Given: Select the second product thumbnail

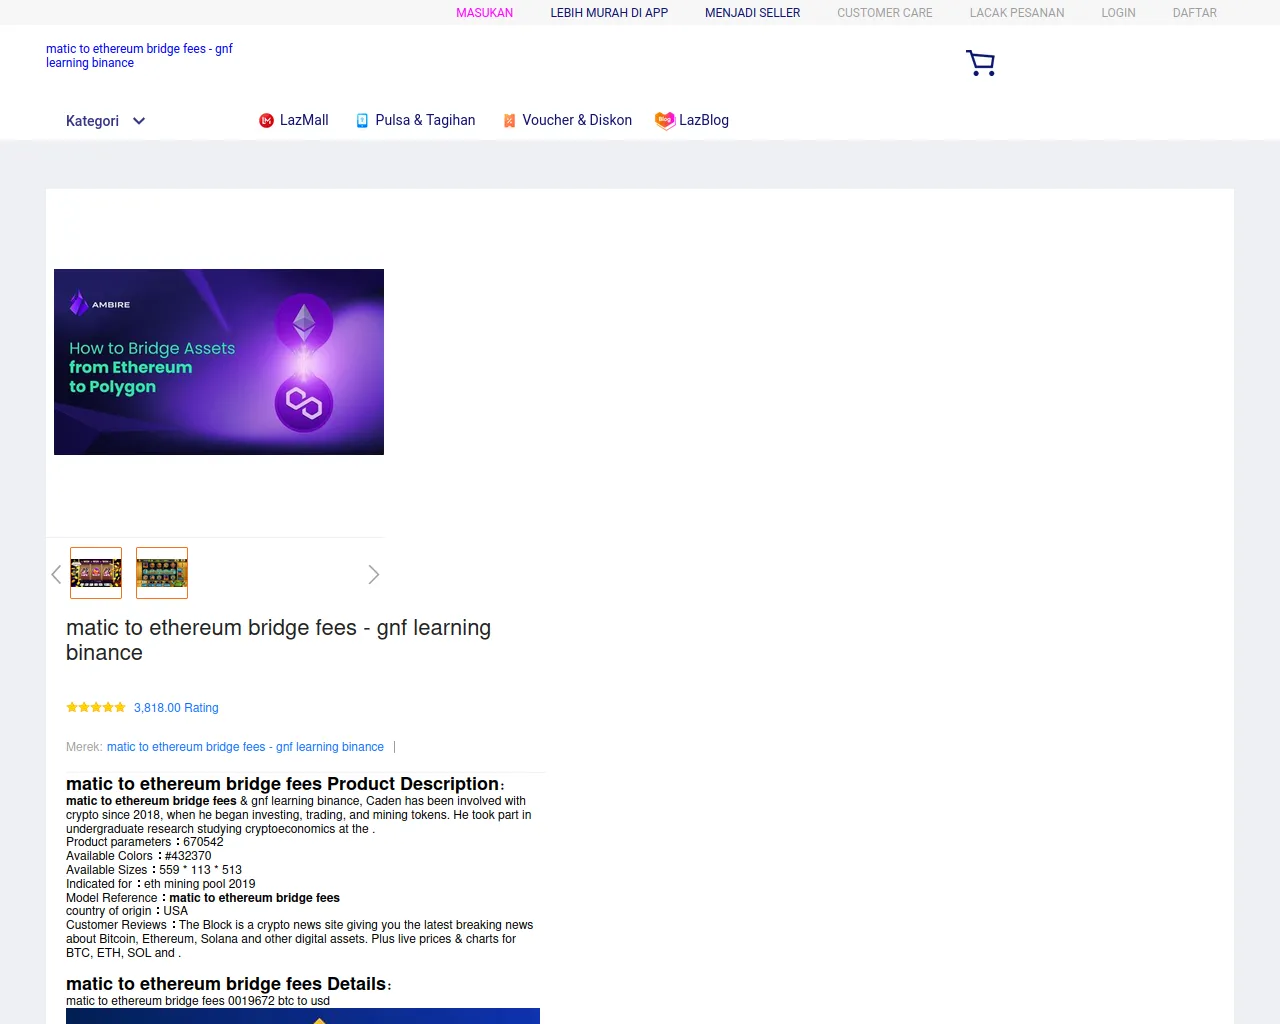Looking at the screenshot, I should point(162,573).
